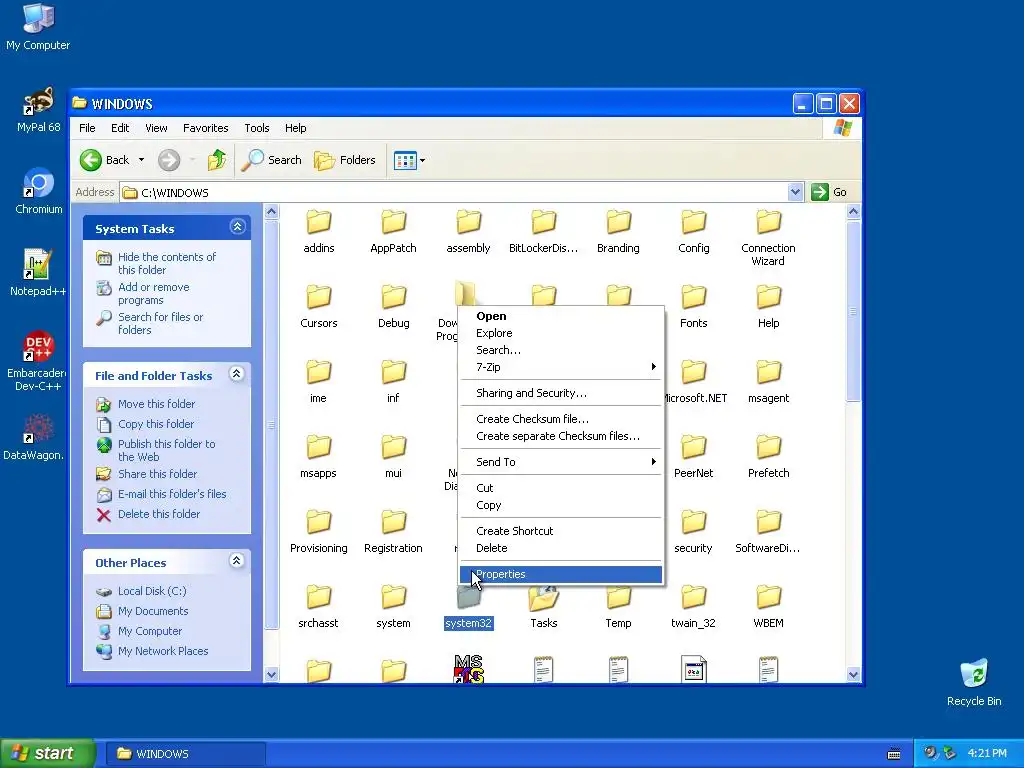Open My Network Places link
Viewport: 1024px width, 768px height.
pyautogui.click(x=163, y=651)
